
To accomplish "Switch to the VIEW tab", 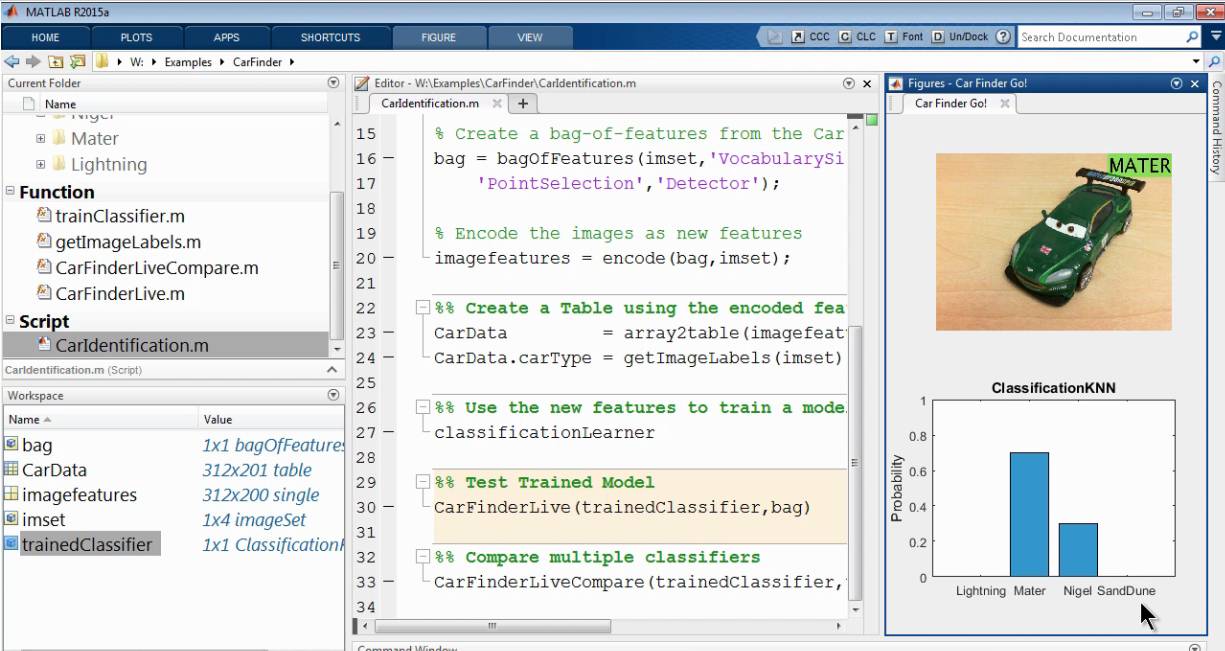I will tap(530, 37).
